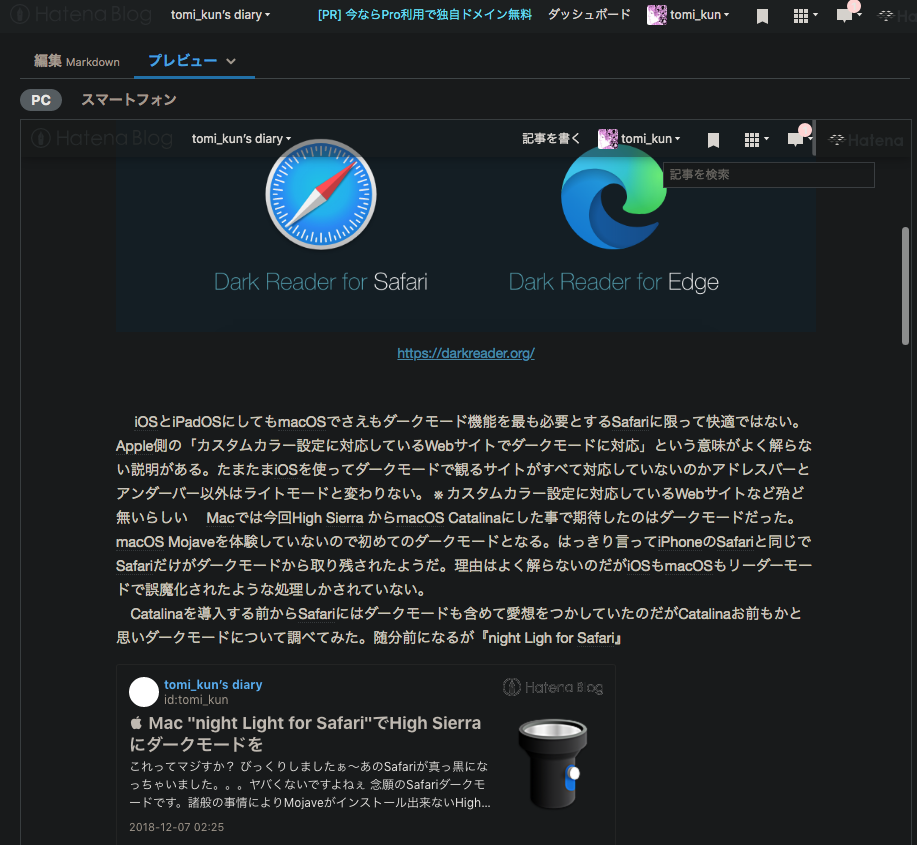Open the https://darkreader.org/ link
Image resolution: width=917 pixels, height=845 pixels.
coord(466,353)
